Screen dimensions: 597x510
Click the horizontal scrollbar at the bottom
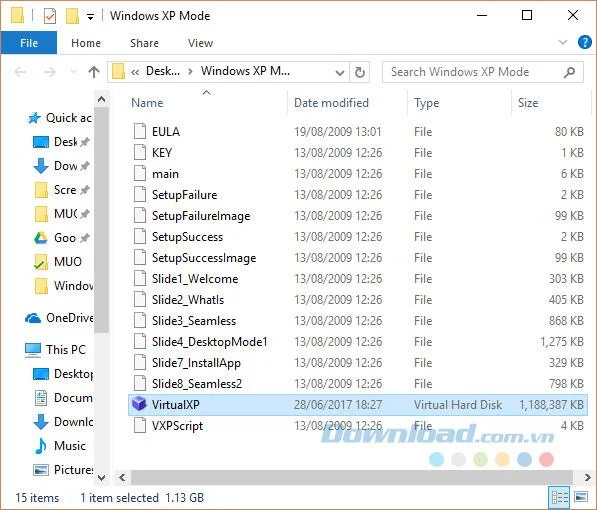(x=352, y=477)
